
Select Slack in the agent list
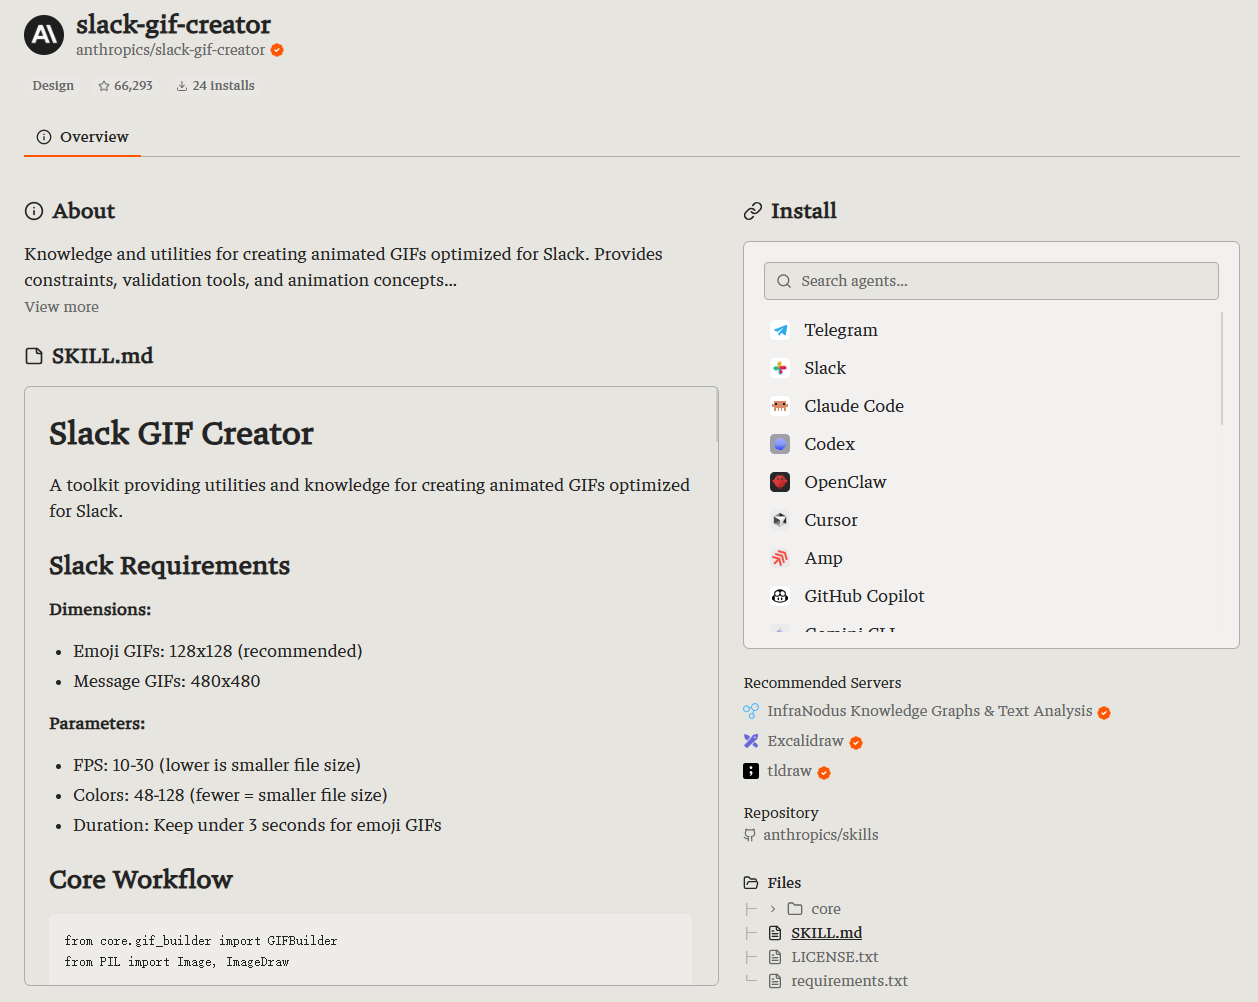click(991, 368)
